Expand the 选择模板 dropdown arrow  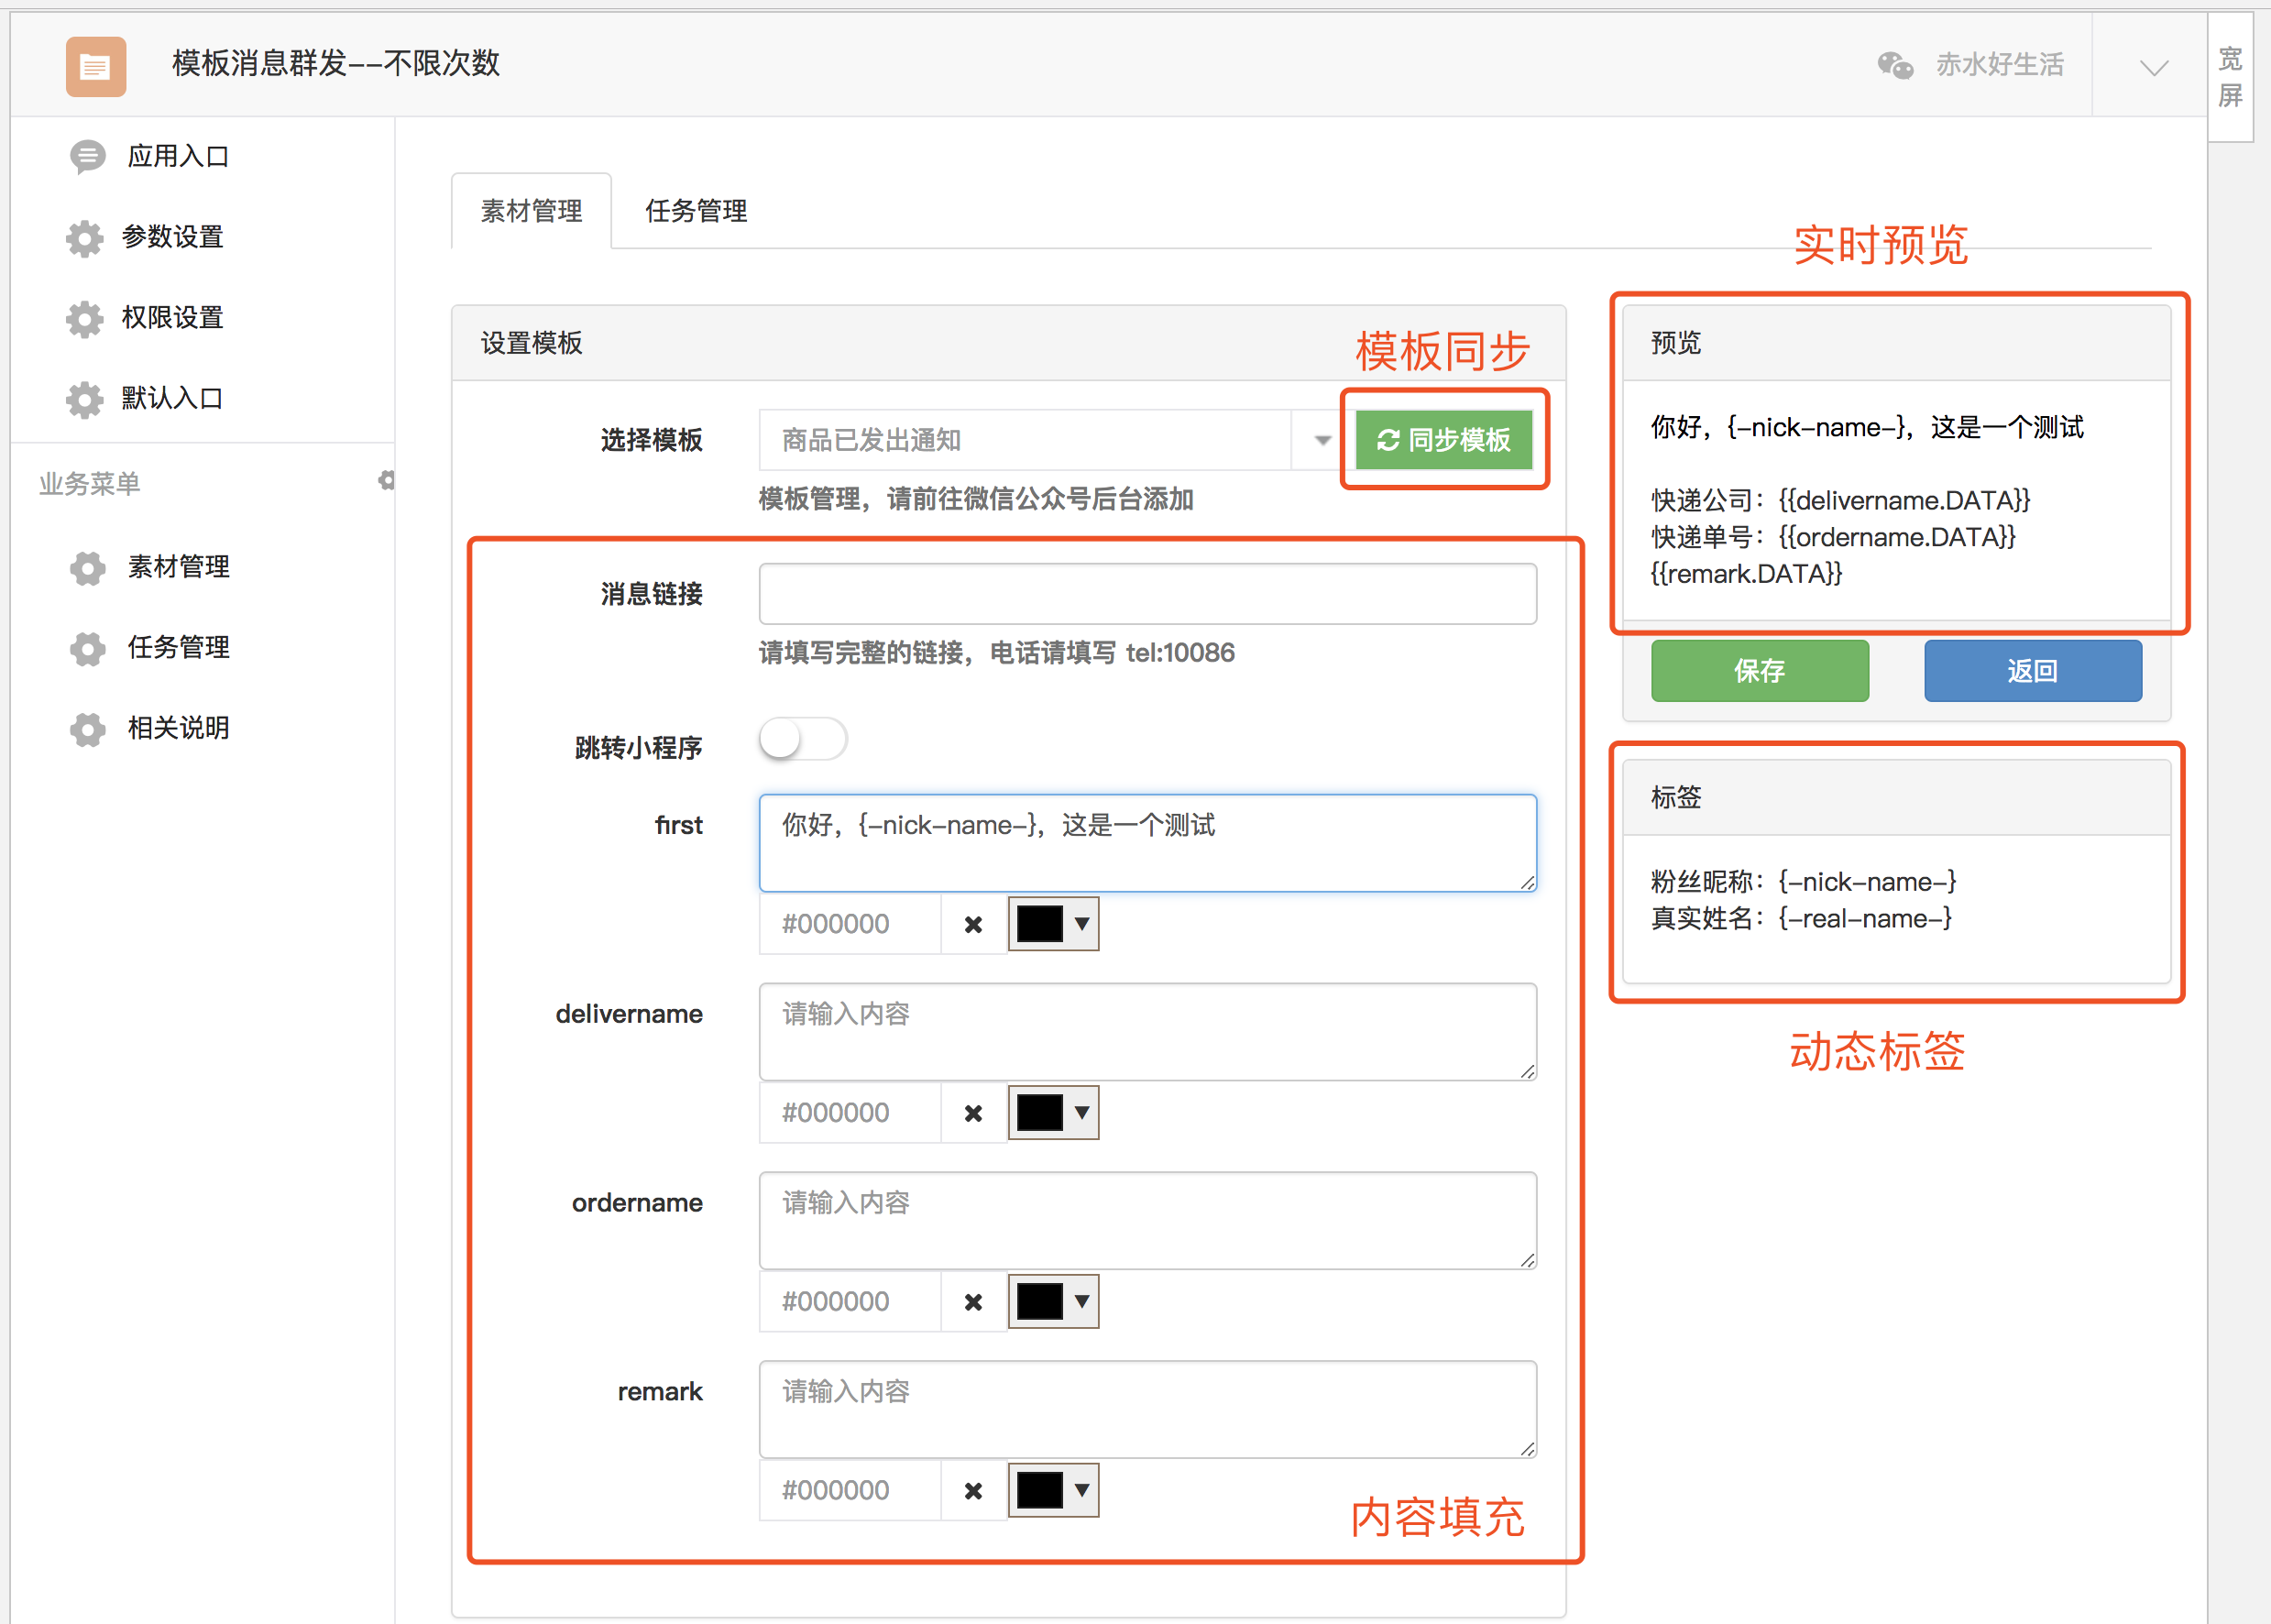[1322, 440]
